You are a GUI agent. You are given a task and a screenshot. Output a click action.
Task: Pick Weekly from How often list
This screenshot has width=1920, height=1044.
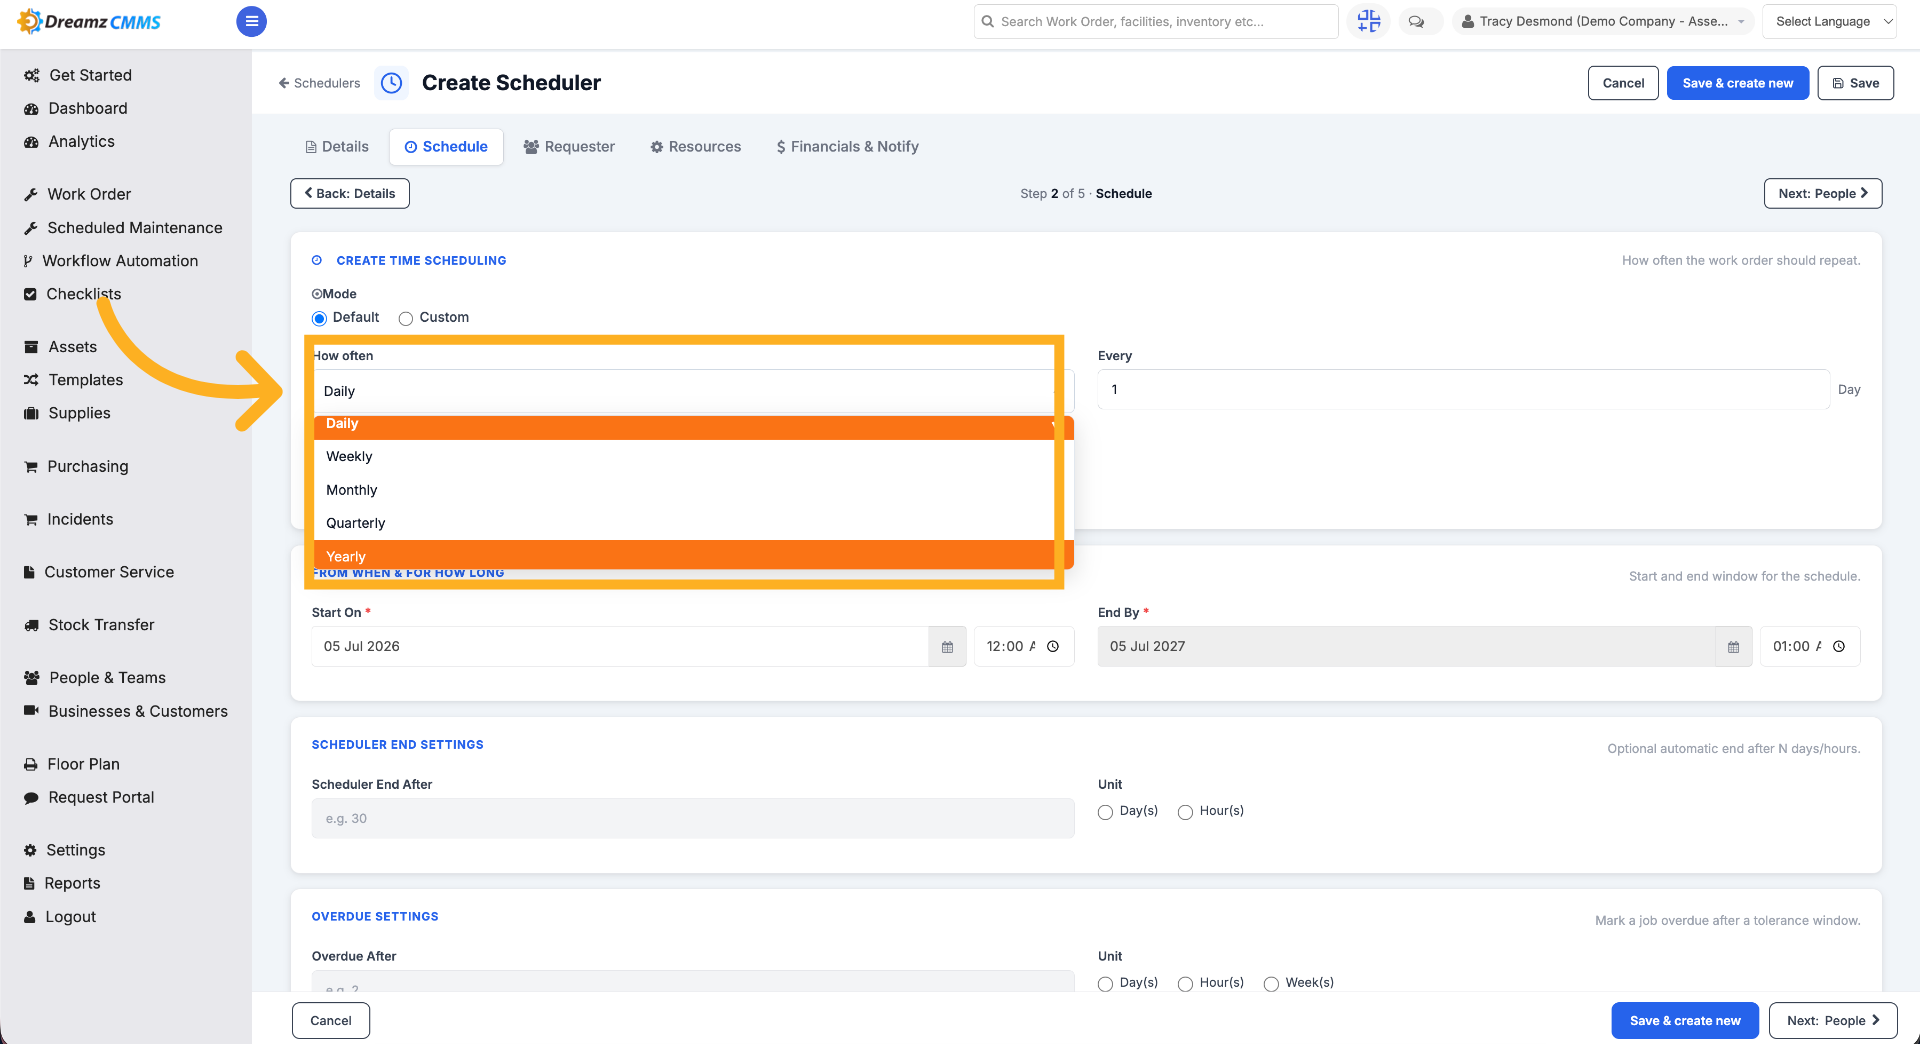point(693,457)
